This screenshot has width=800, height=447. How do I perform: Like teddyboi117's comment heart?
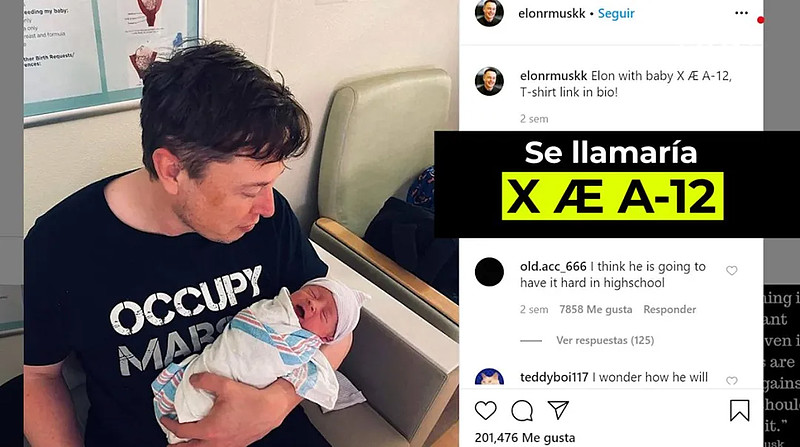(732, 381)
